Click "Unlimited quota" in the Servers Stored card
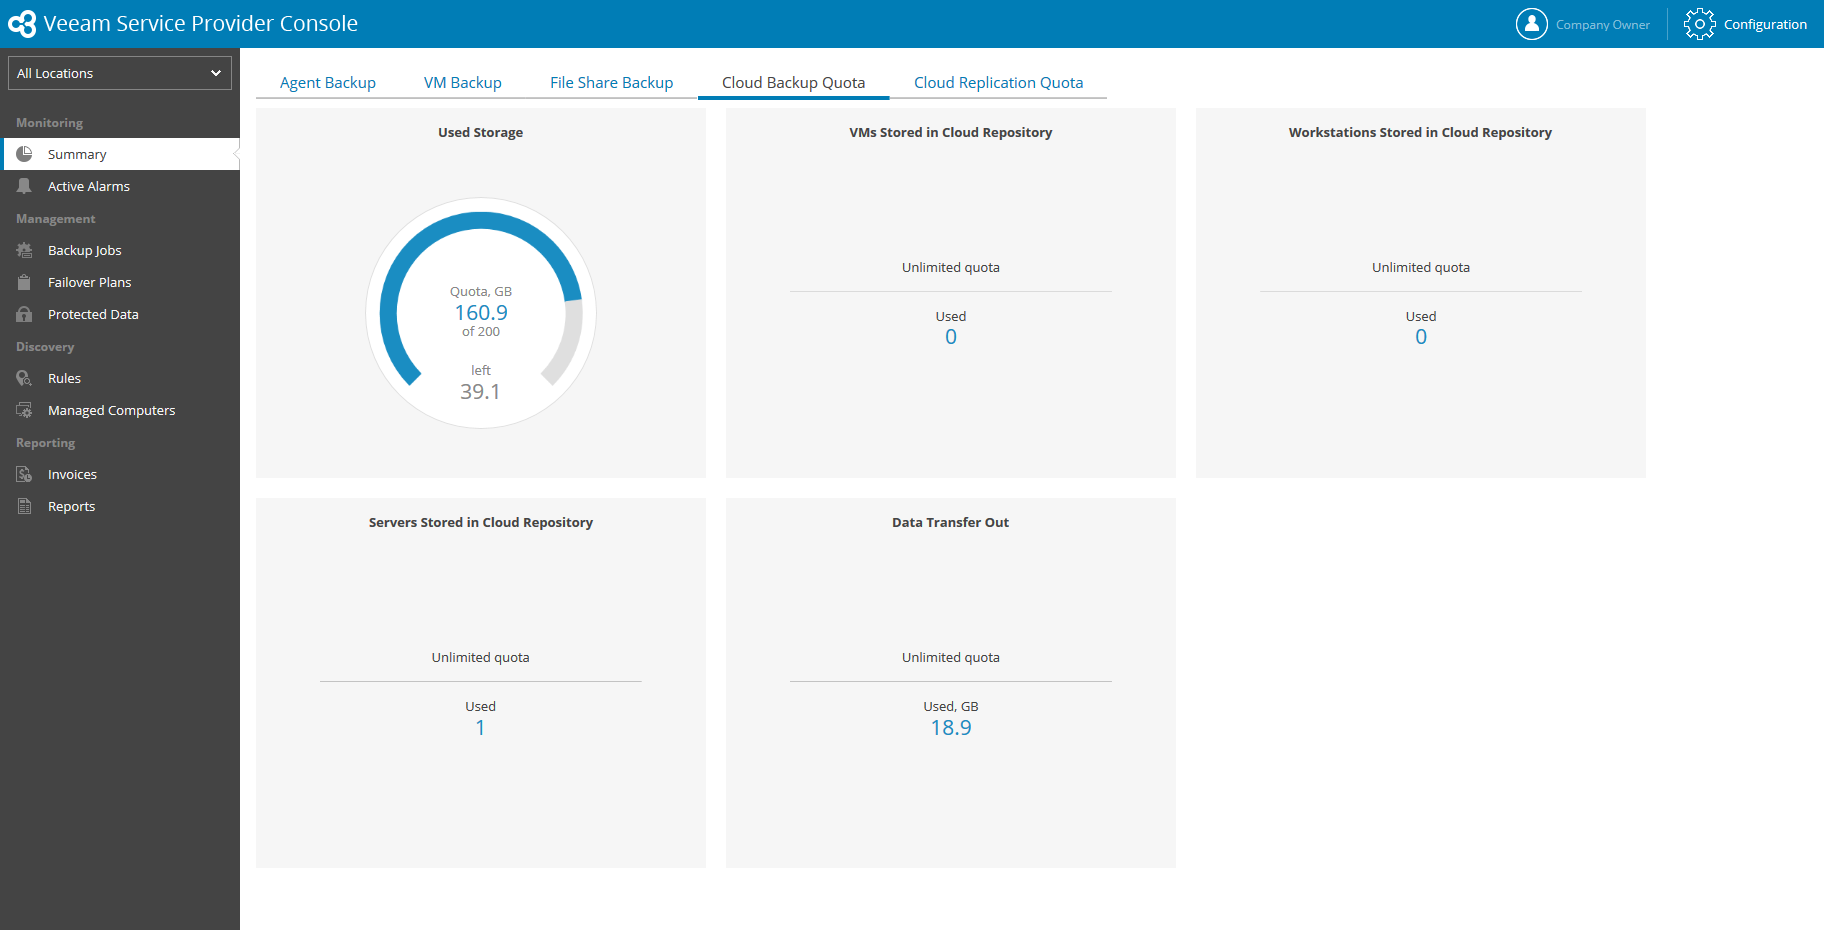The width and height of the screenshot is (1824, 930). 481,657
